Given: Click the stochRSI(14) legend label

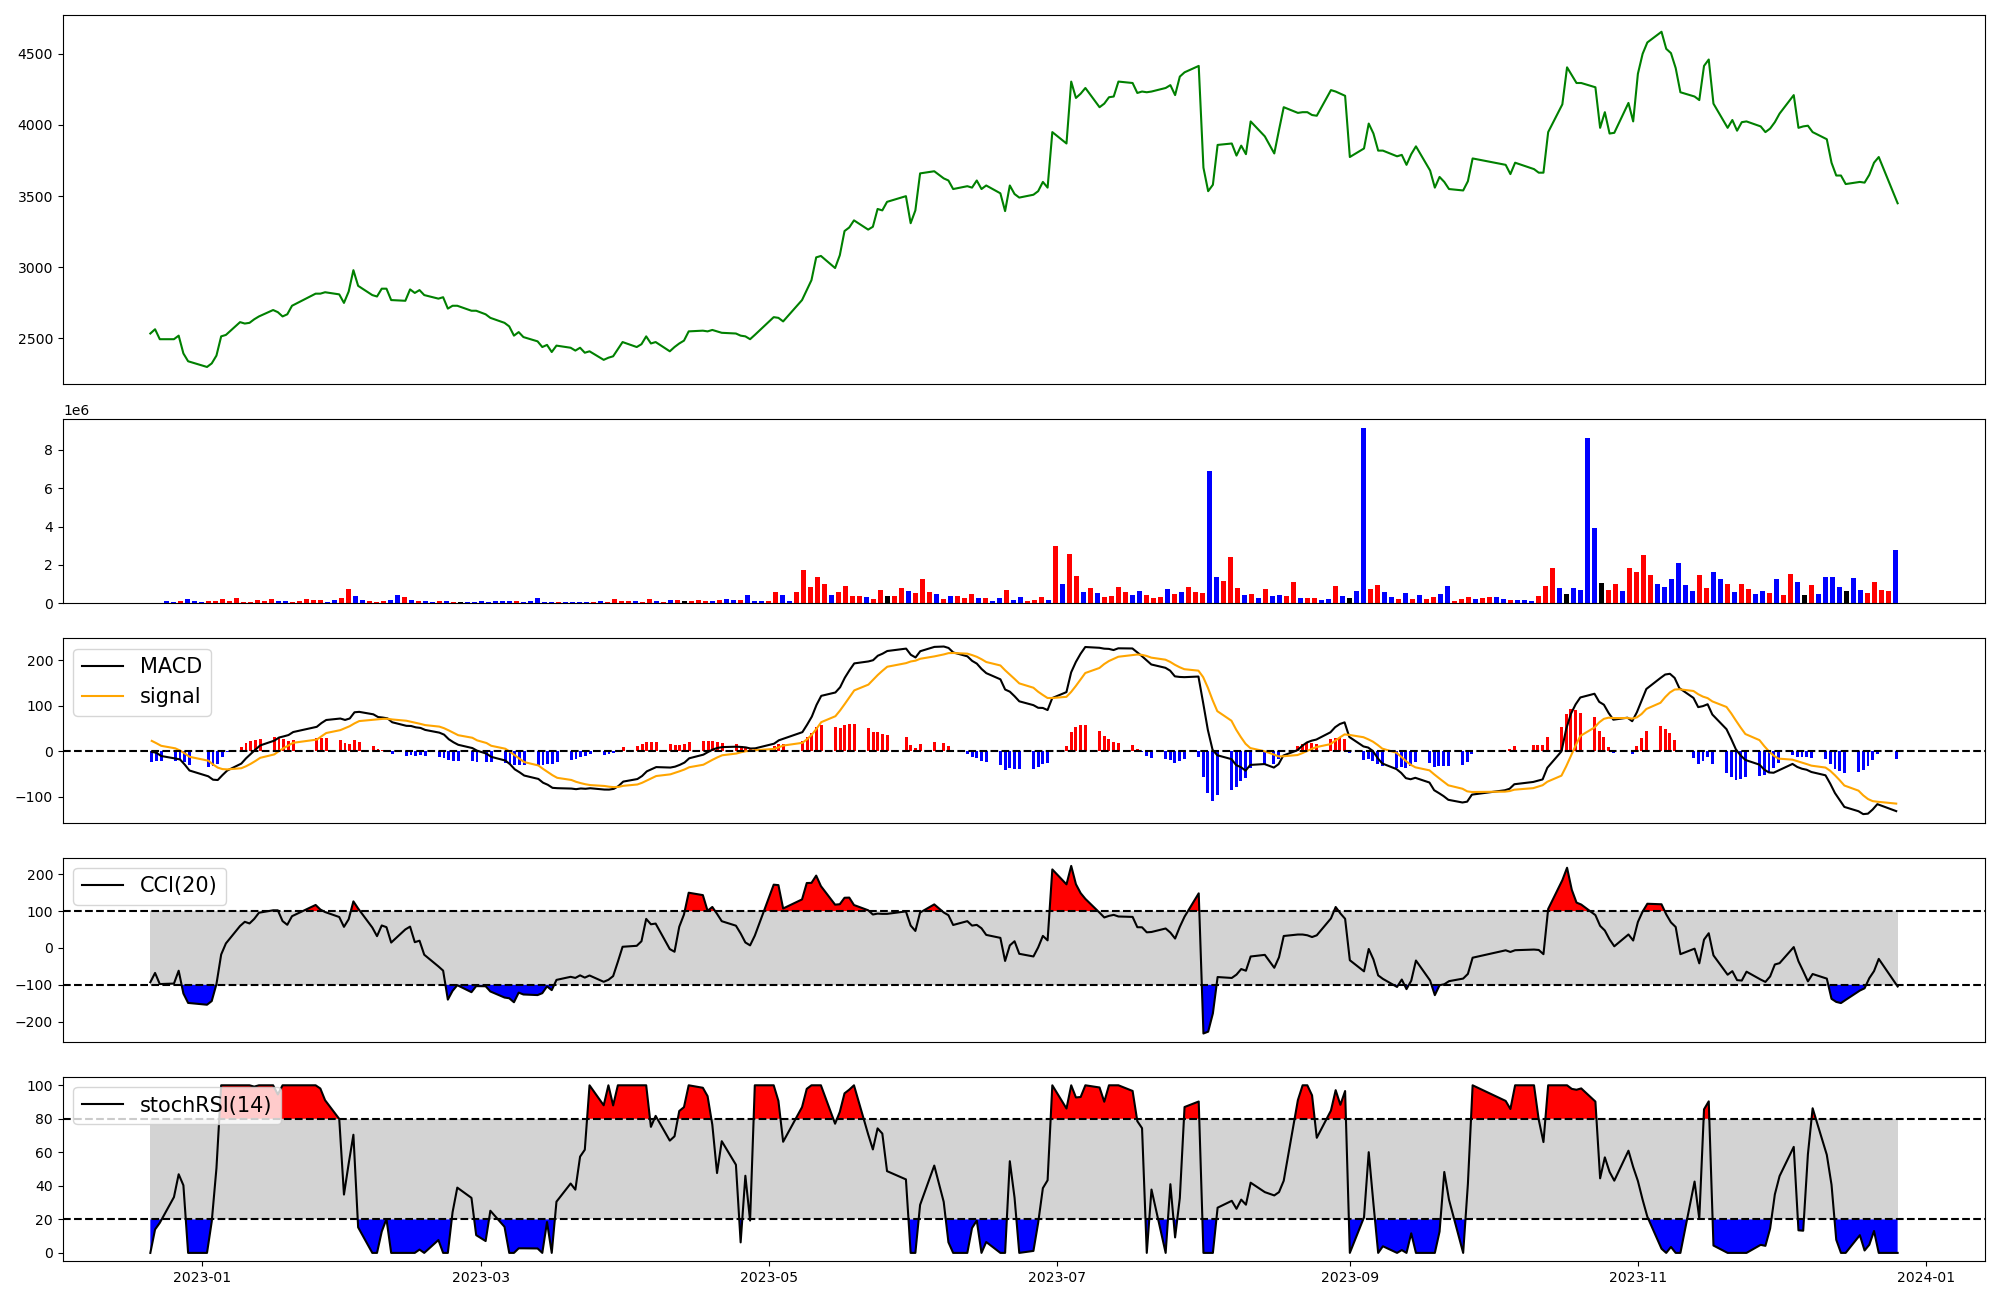Looking at the screenshot, I should pos(205,1105).
